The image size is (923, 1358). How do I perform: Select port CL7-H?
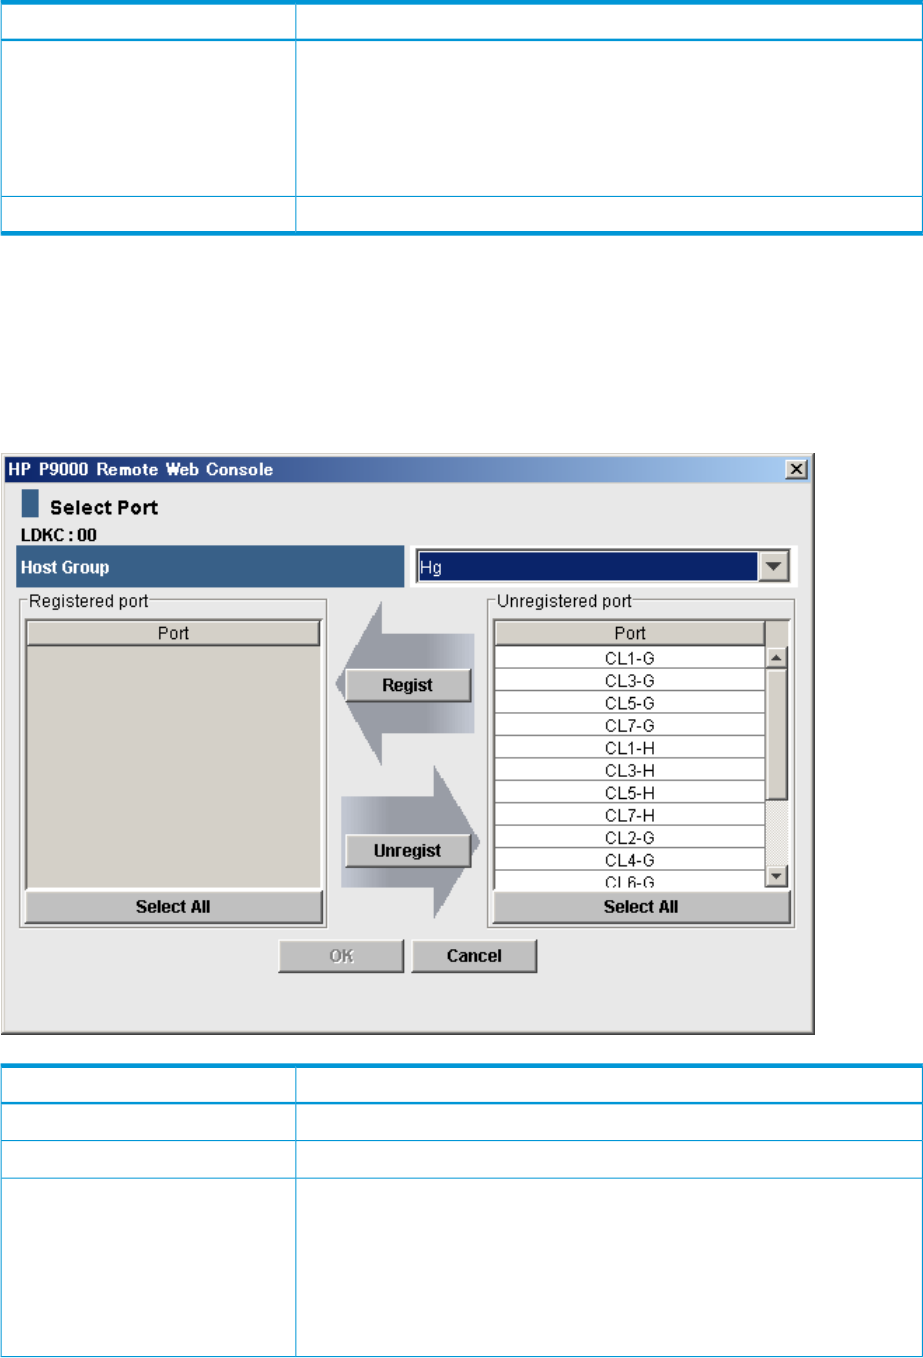630,816
